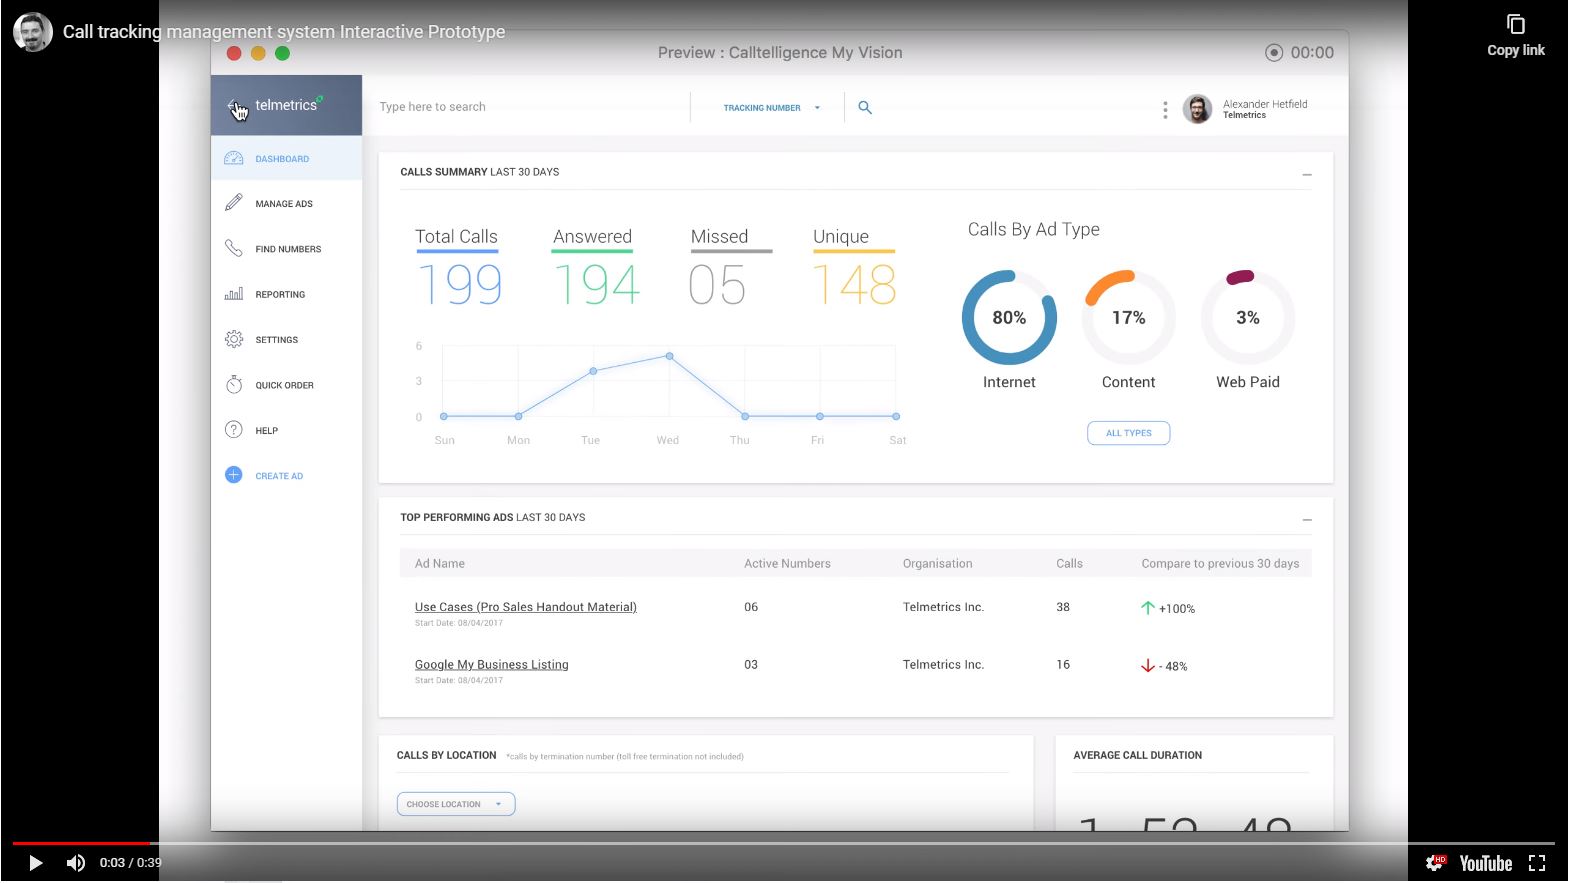Collapse the Top Performing Ads panel
The width and height of the screenshot is (1570, 883).
click(x=1306, y=520)
